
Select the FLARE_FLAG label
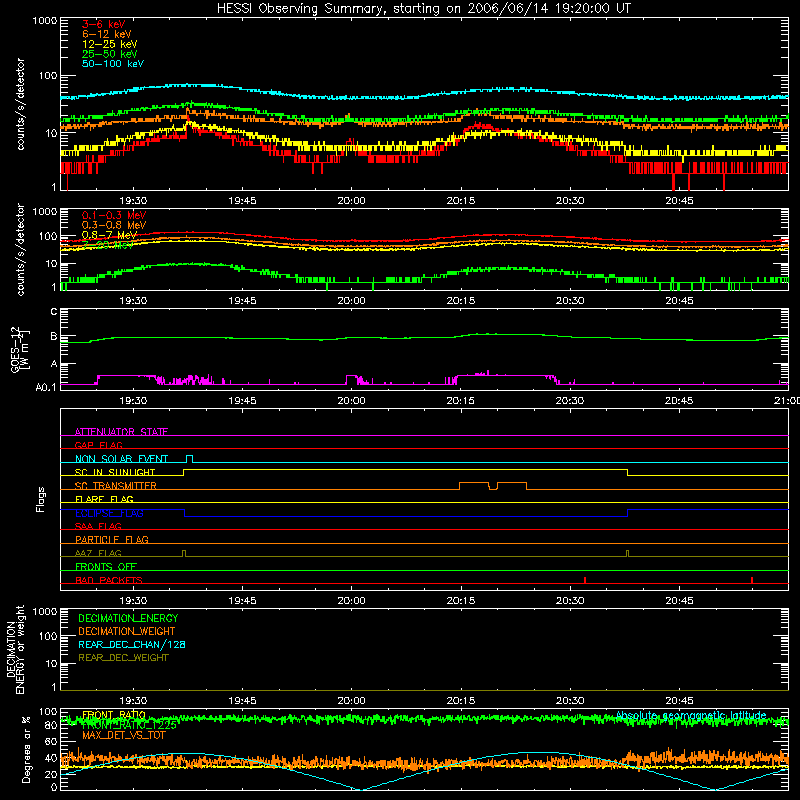point(104,499)
